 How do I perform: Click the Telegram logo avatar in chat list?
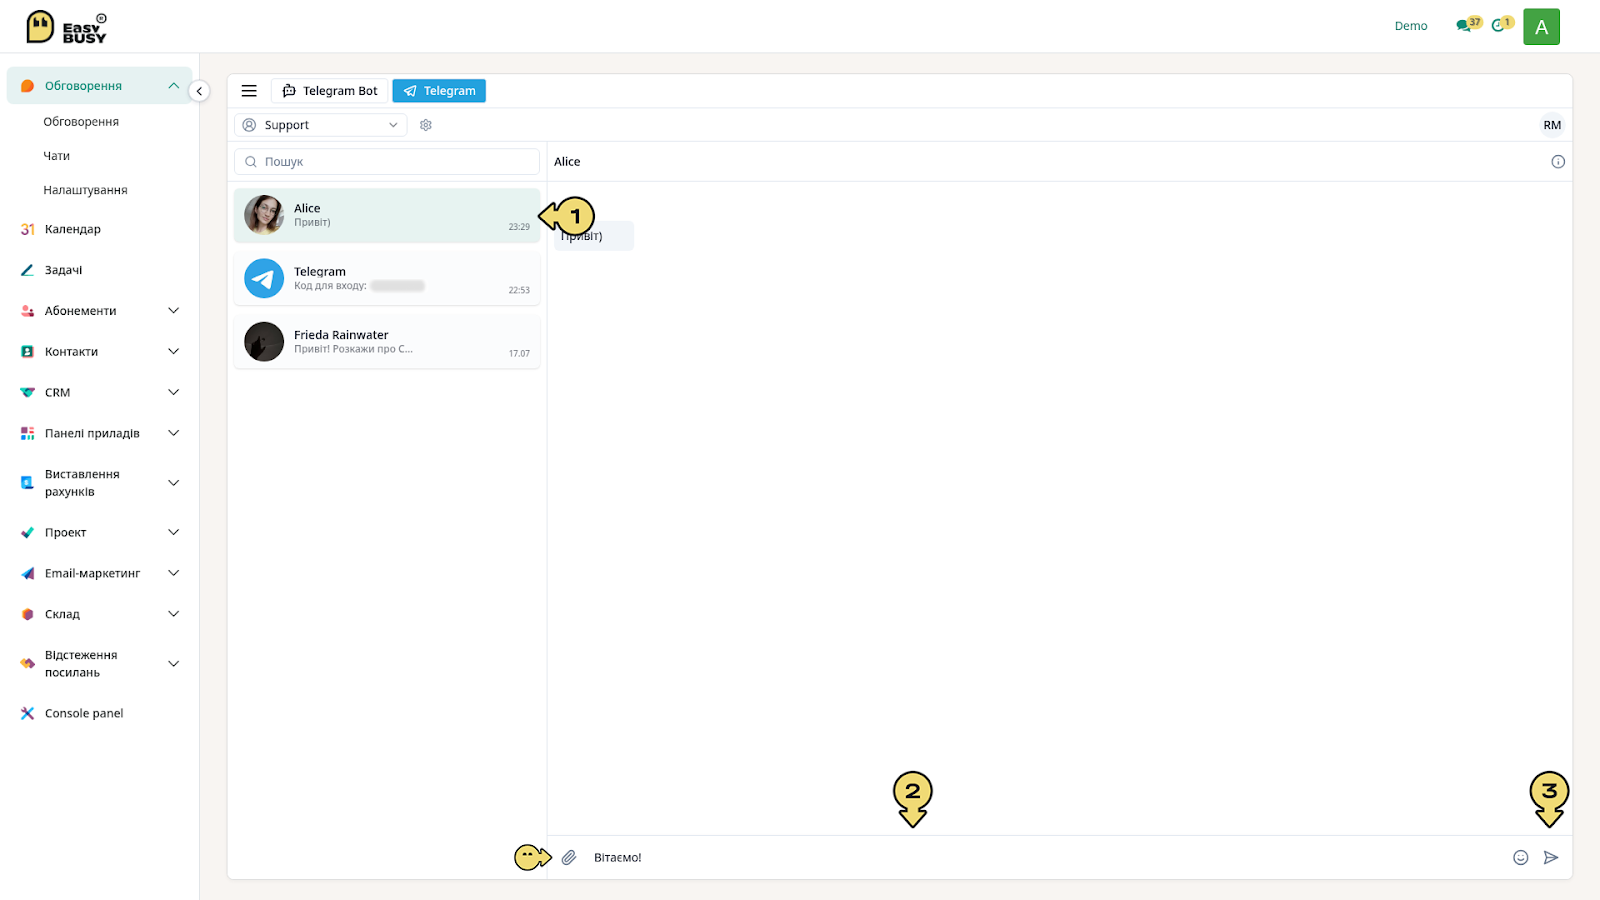[x=264, y=279]
